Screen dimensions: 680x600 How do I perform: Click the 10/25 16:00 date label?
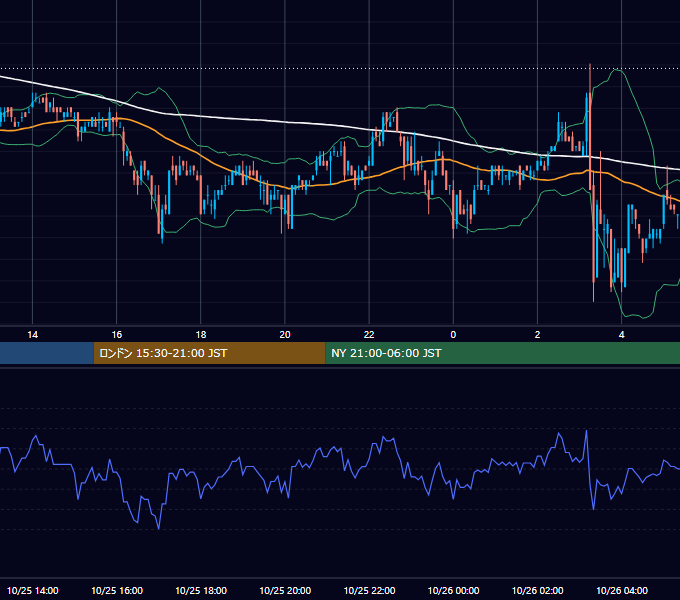point(117,590)
